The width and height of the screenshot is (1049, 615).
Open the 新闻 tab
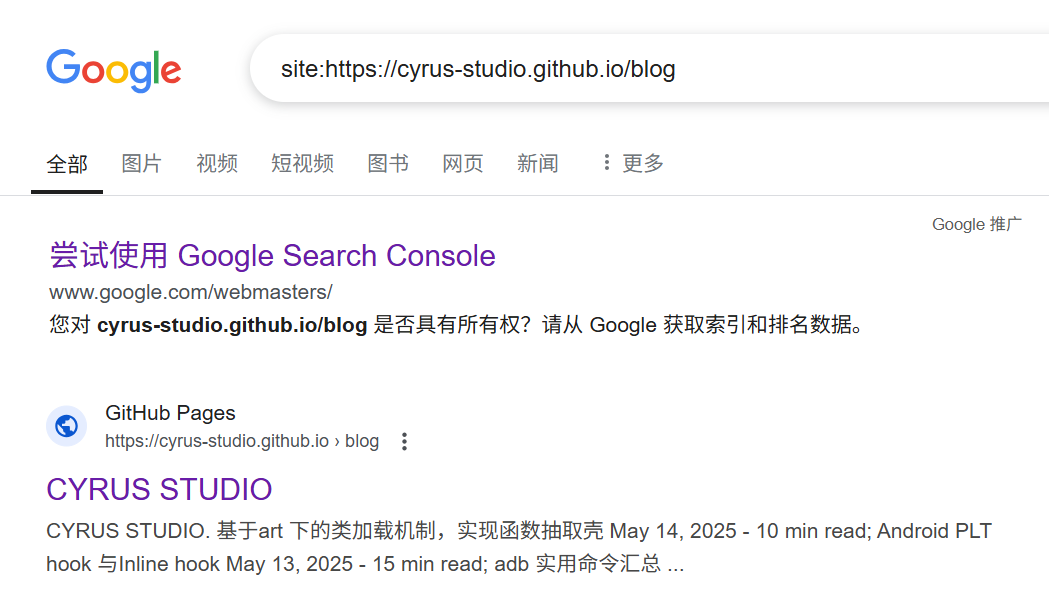[x=538, y=163]
